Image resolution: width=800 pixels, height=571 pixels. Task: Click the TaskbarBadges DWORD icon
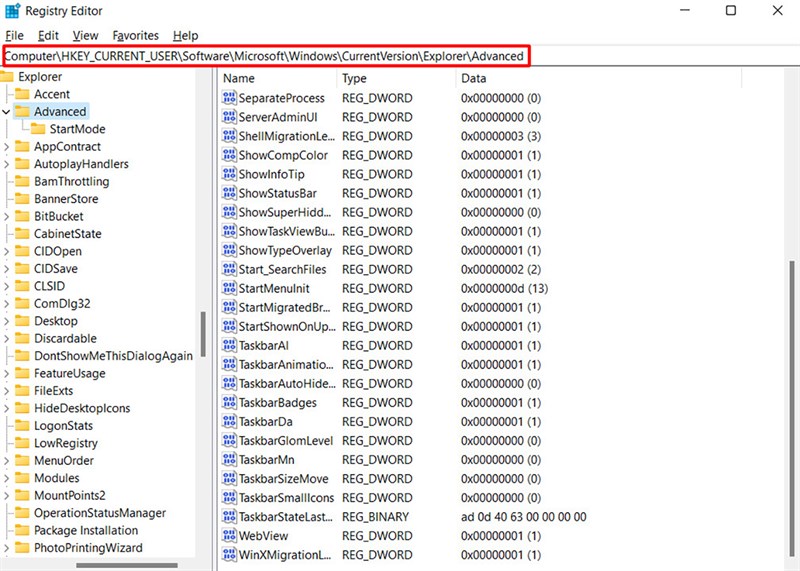[x=229, y=403]
